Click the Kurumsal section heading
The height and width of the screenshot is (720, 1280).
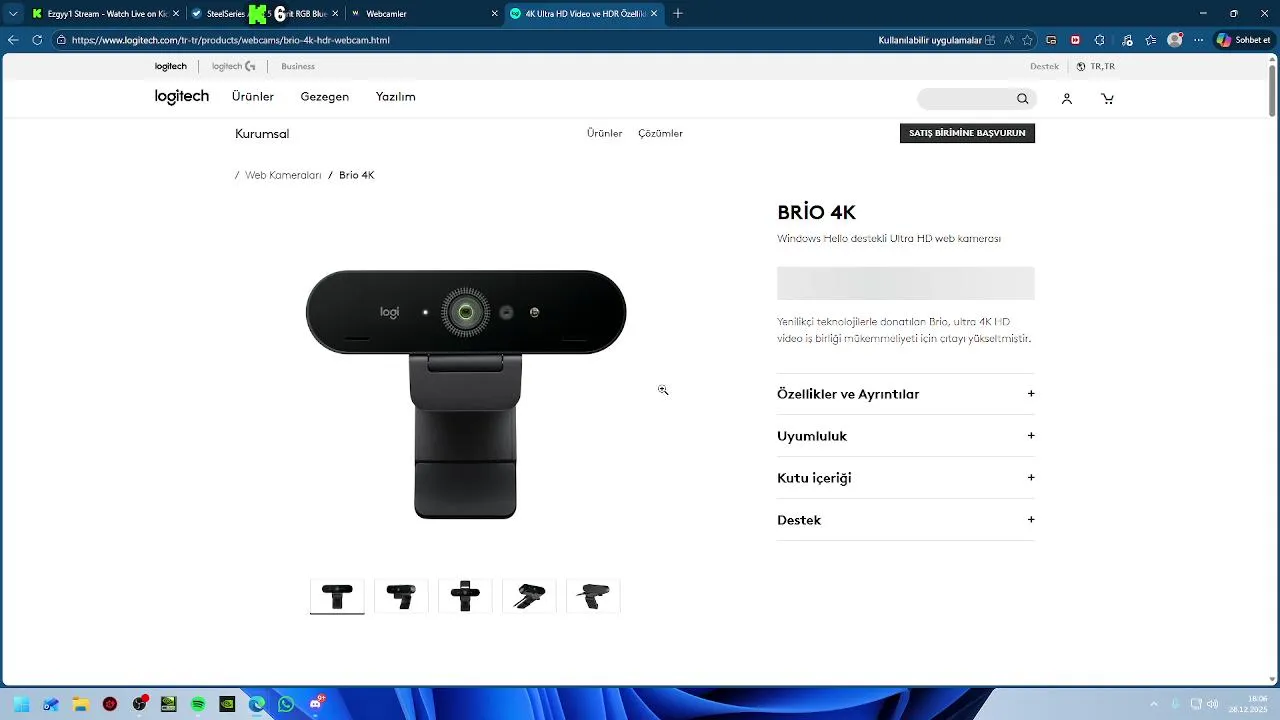point(262,133)
